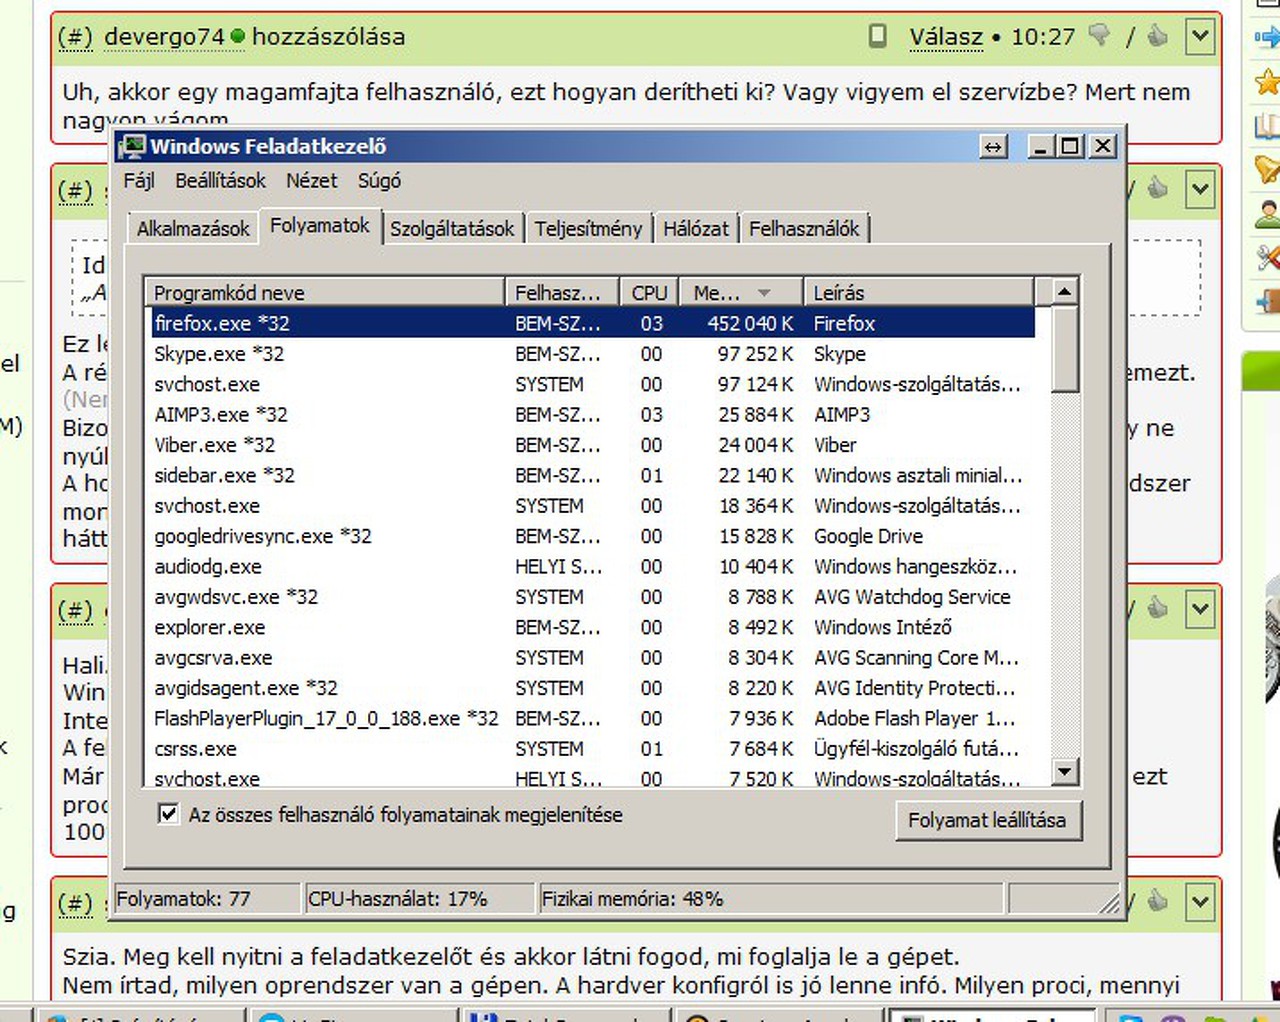Click the process list scroll down arrow
The width and height of the screenshot is (1280, 1022).
click(1064, 771)
